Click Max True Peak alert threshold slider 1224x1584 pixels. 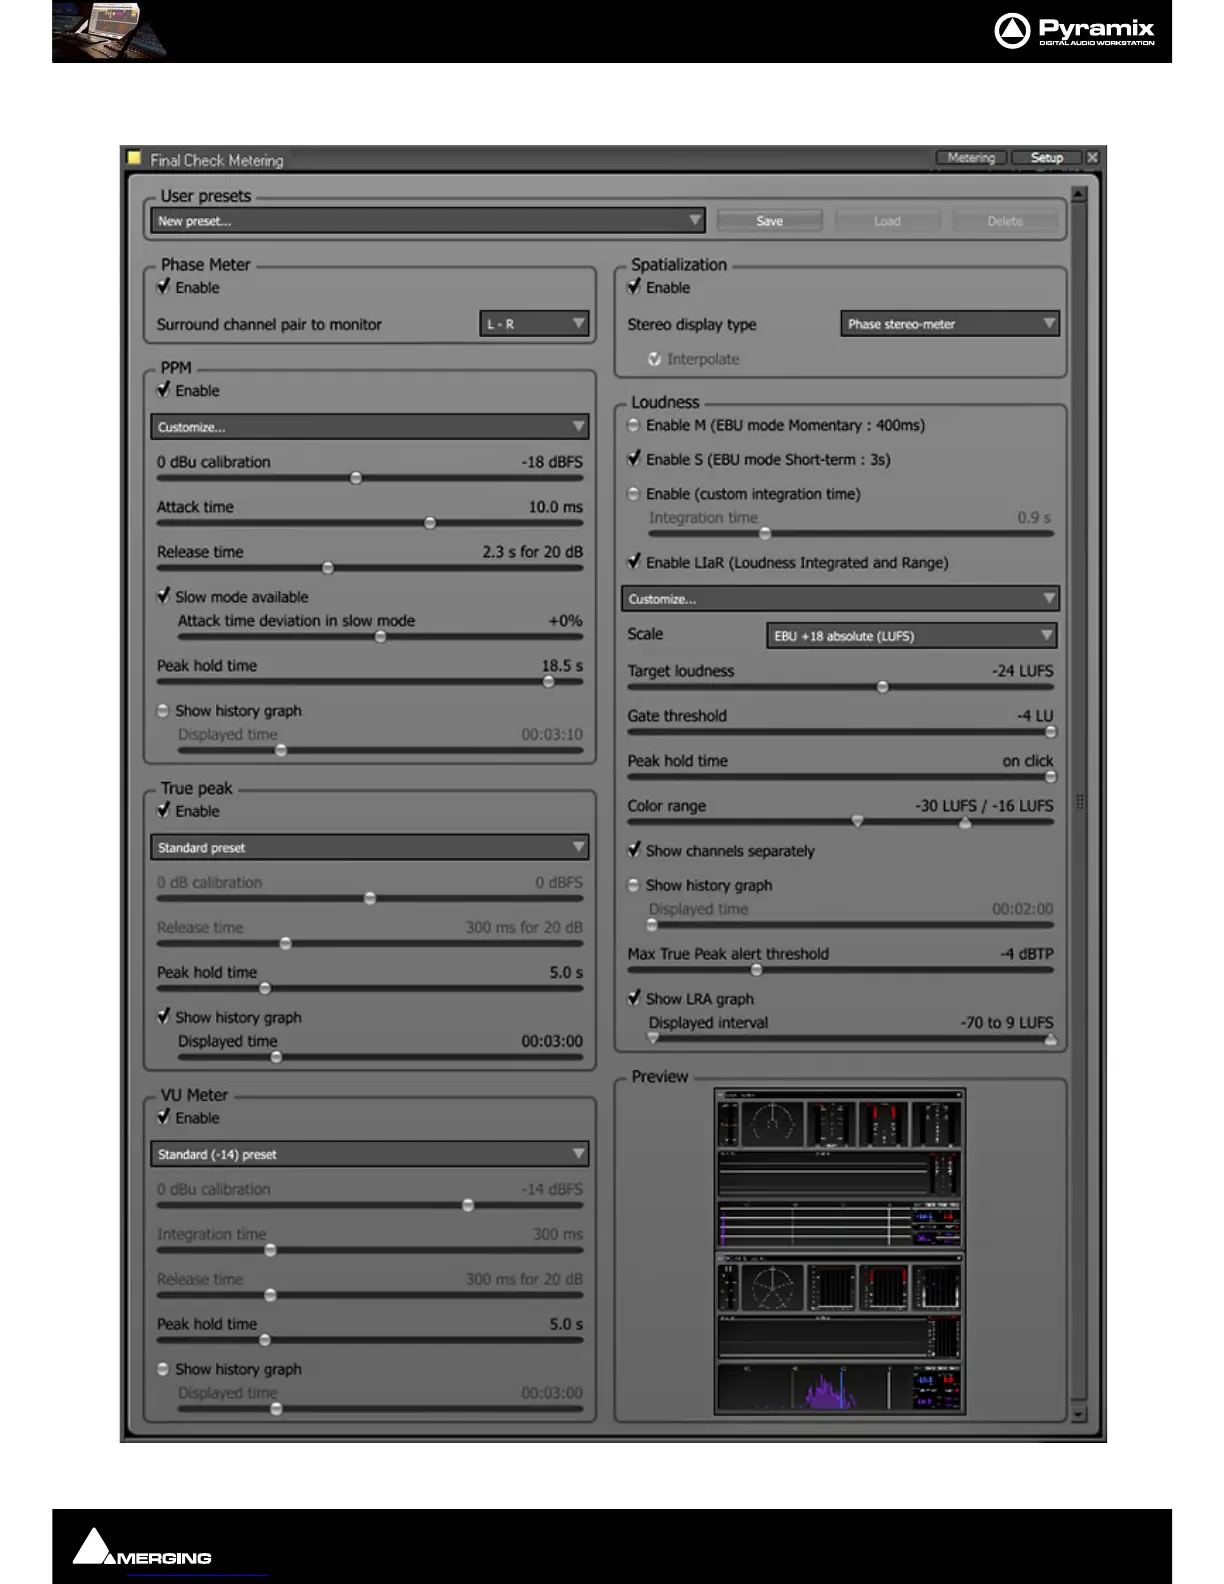pyautogui.click(x=841, y=970)
